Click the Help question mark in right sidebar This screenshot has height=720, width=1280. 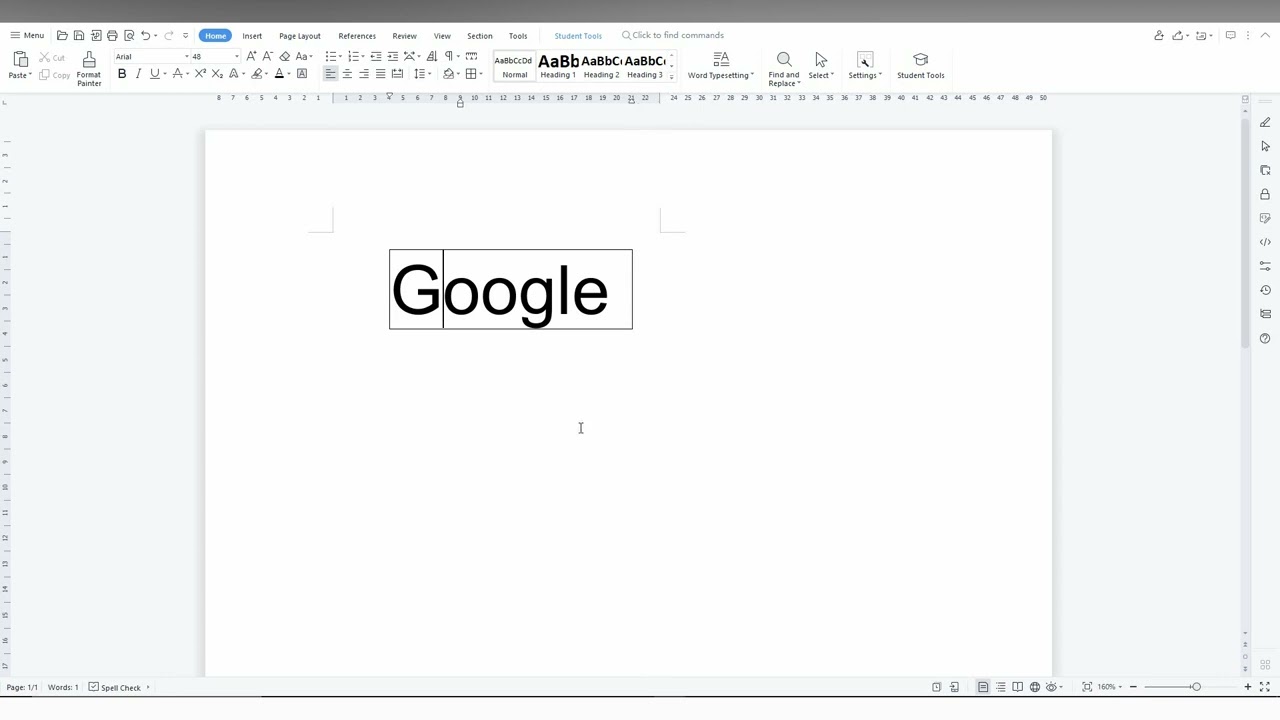click(1265, 338)
